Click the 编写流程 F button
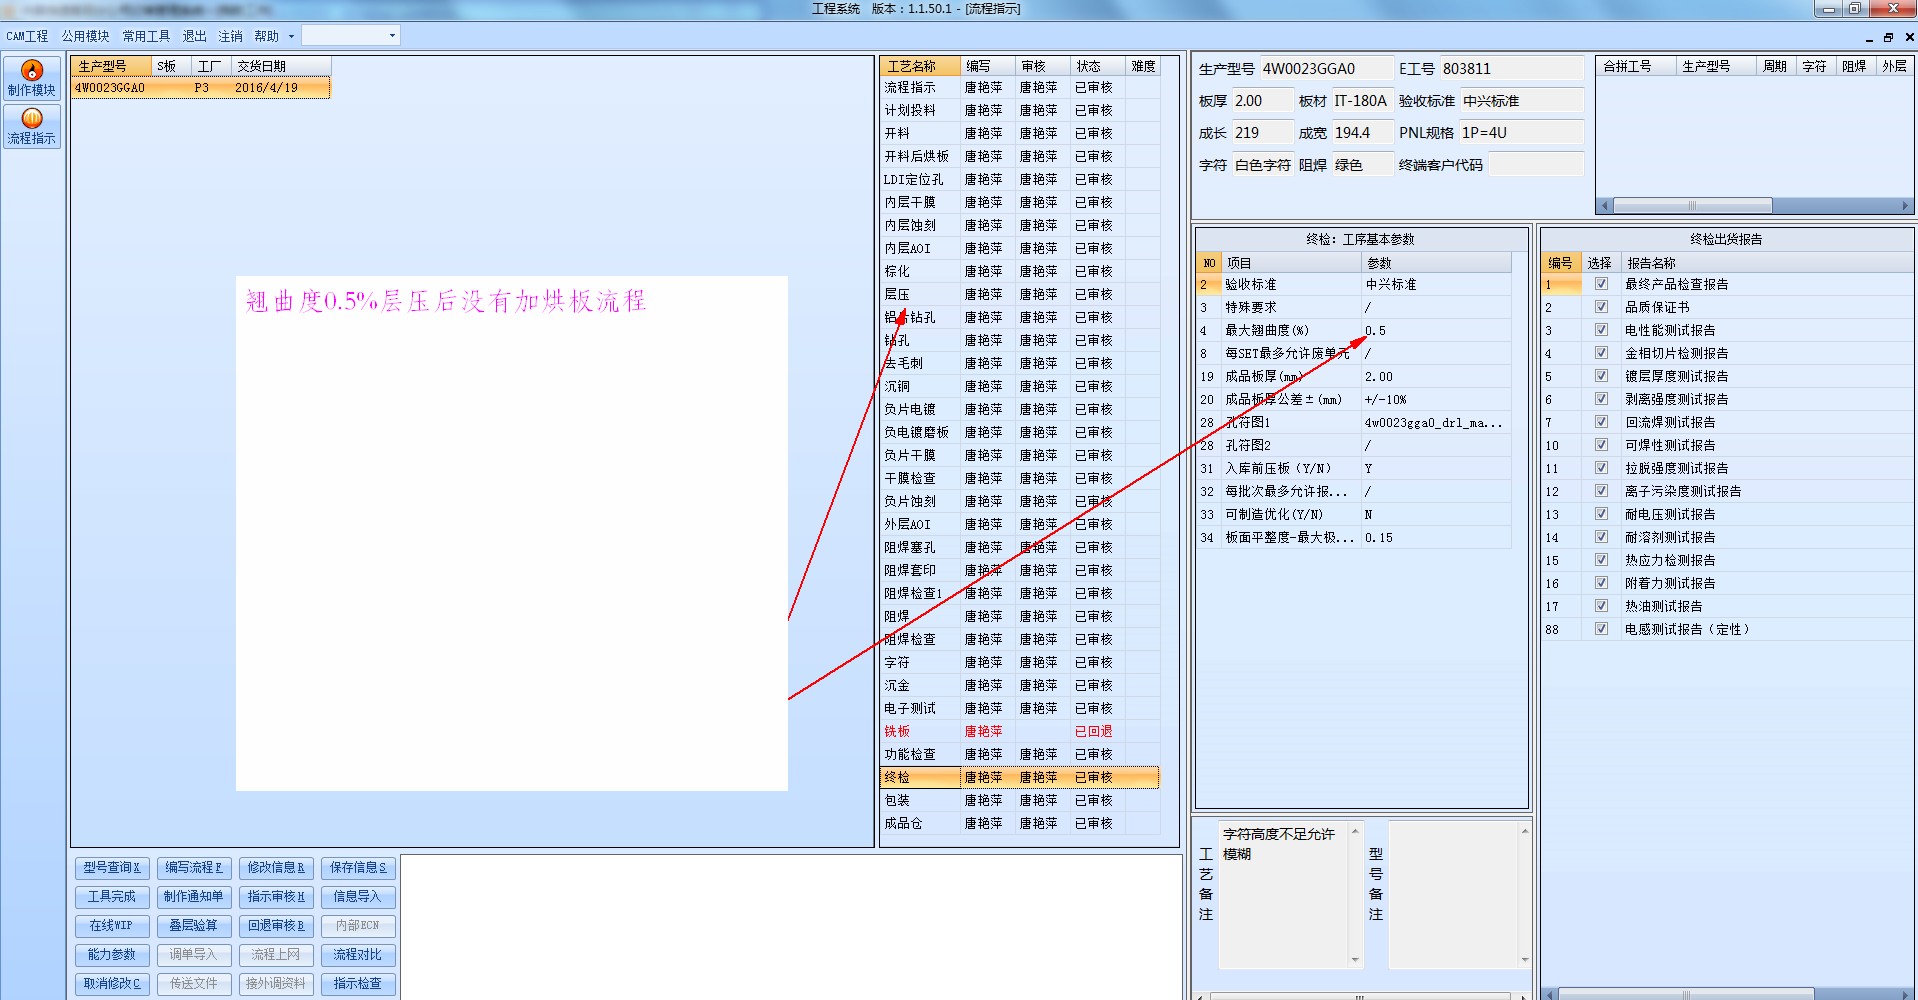Image resolution: width=1918 pixels, height=1000 pixels. point(194,868)
